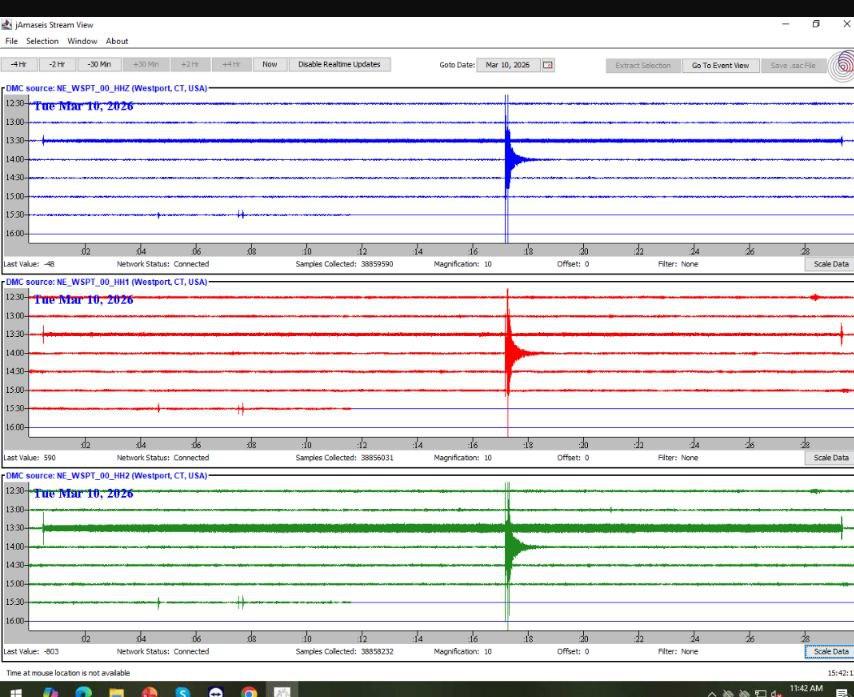Open the notification center icon
Image resolution: width=854 pixels, height=697 pixels.
841,692
